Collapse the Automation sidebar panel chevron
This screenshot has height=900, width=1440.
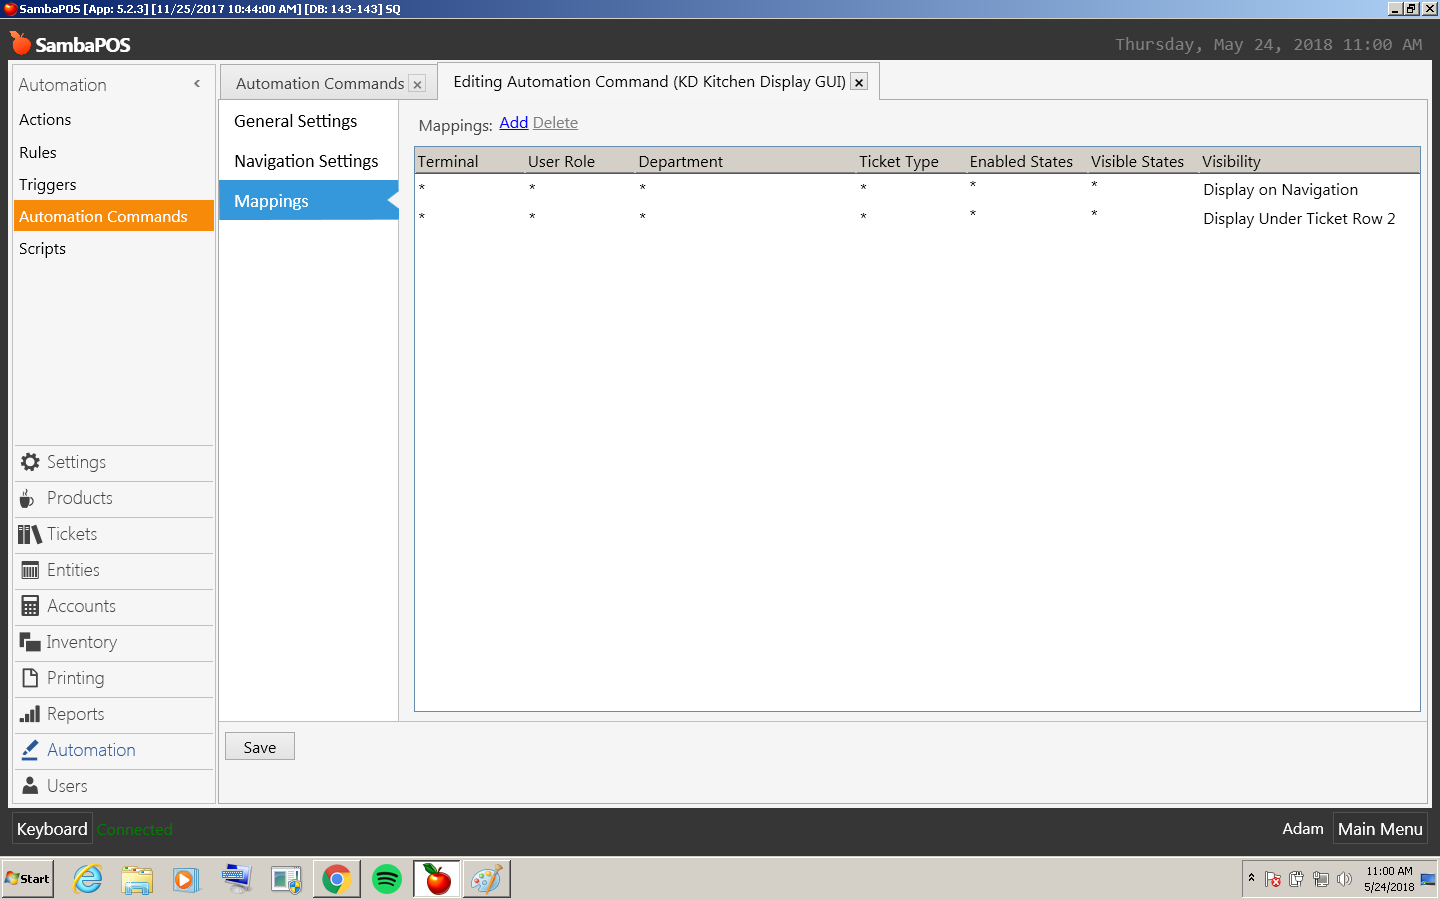click(197, 84)
